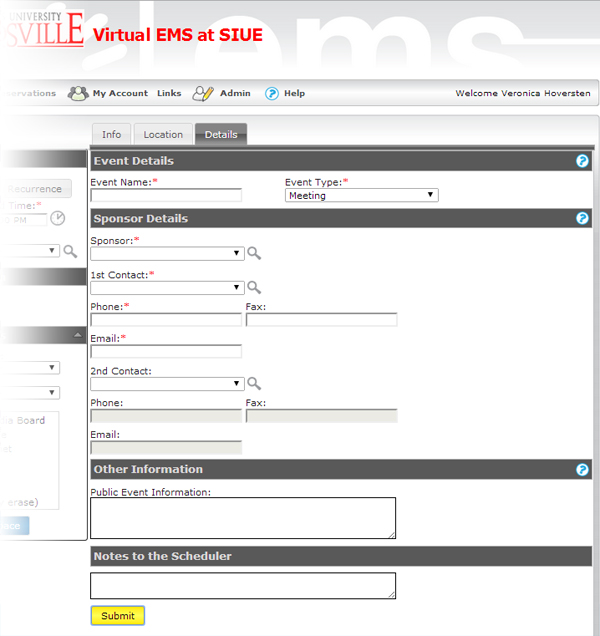
Task: Click the clock icon beside time field
Action: (x=58, y=218)
